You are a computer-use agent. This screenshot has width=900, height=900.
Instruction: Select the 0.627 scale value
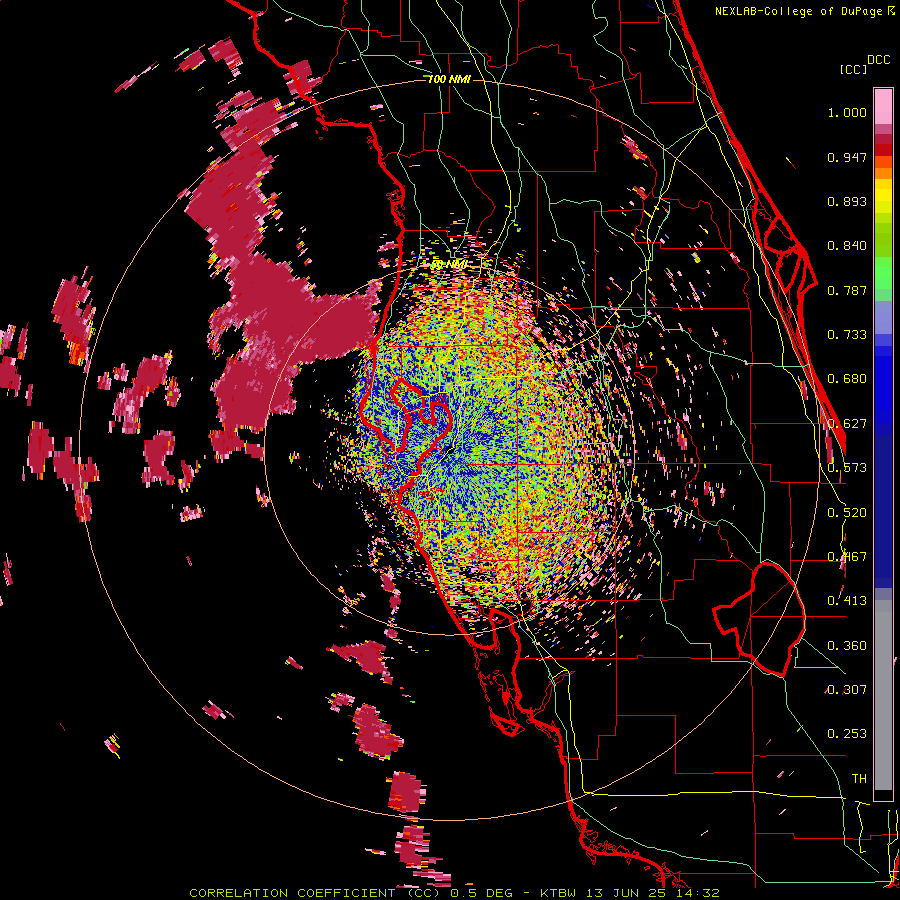point(847,424)
